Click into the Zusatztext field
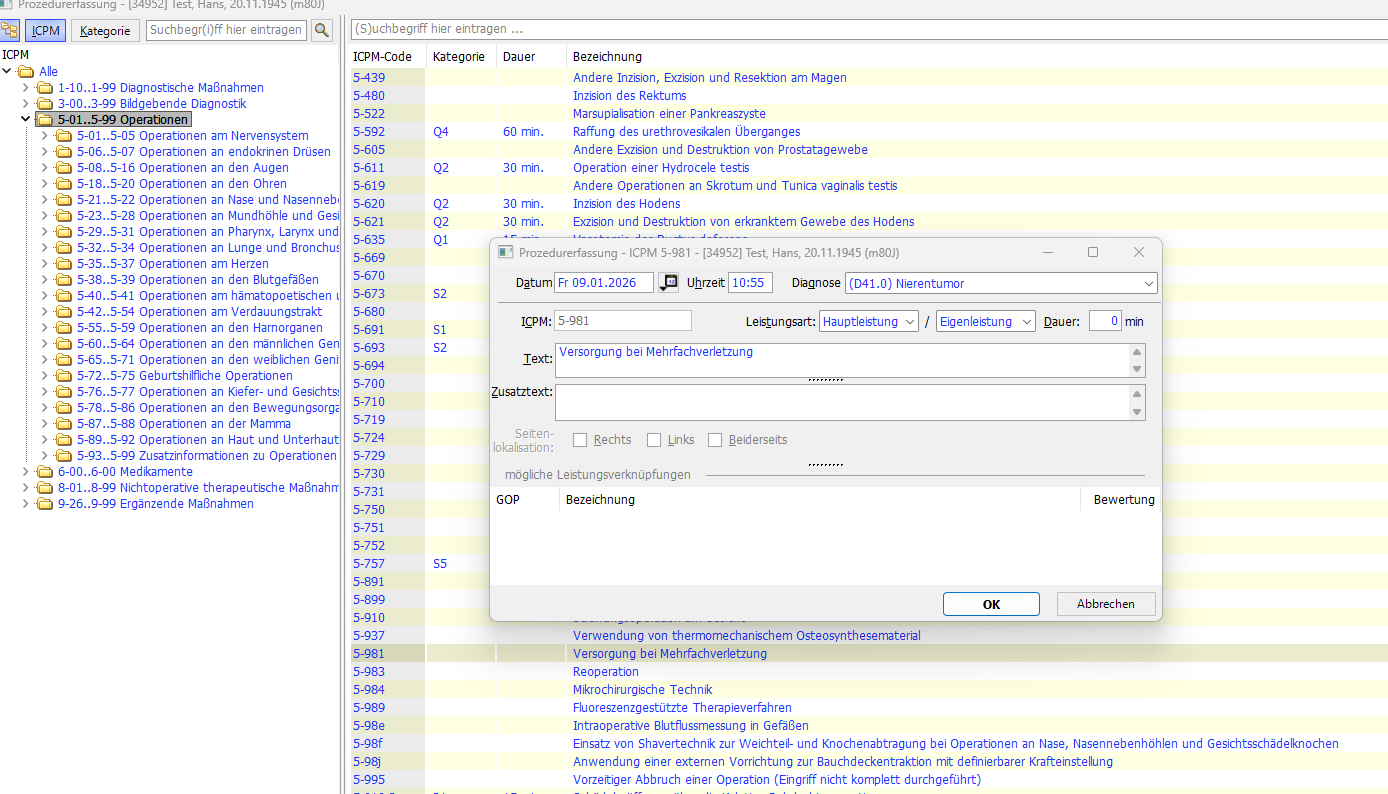The height and width of the screenshot is (794, 1388). pyautogui.click(x=840, y=402)
